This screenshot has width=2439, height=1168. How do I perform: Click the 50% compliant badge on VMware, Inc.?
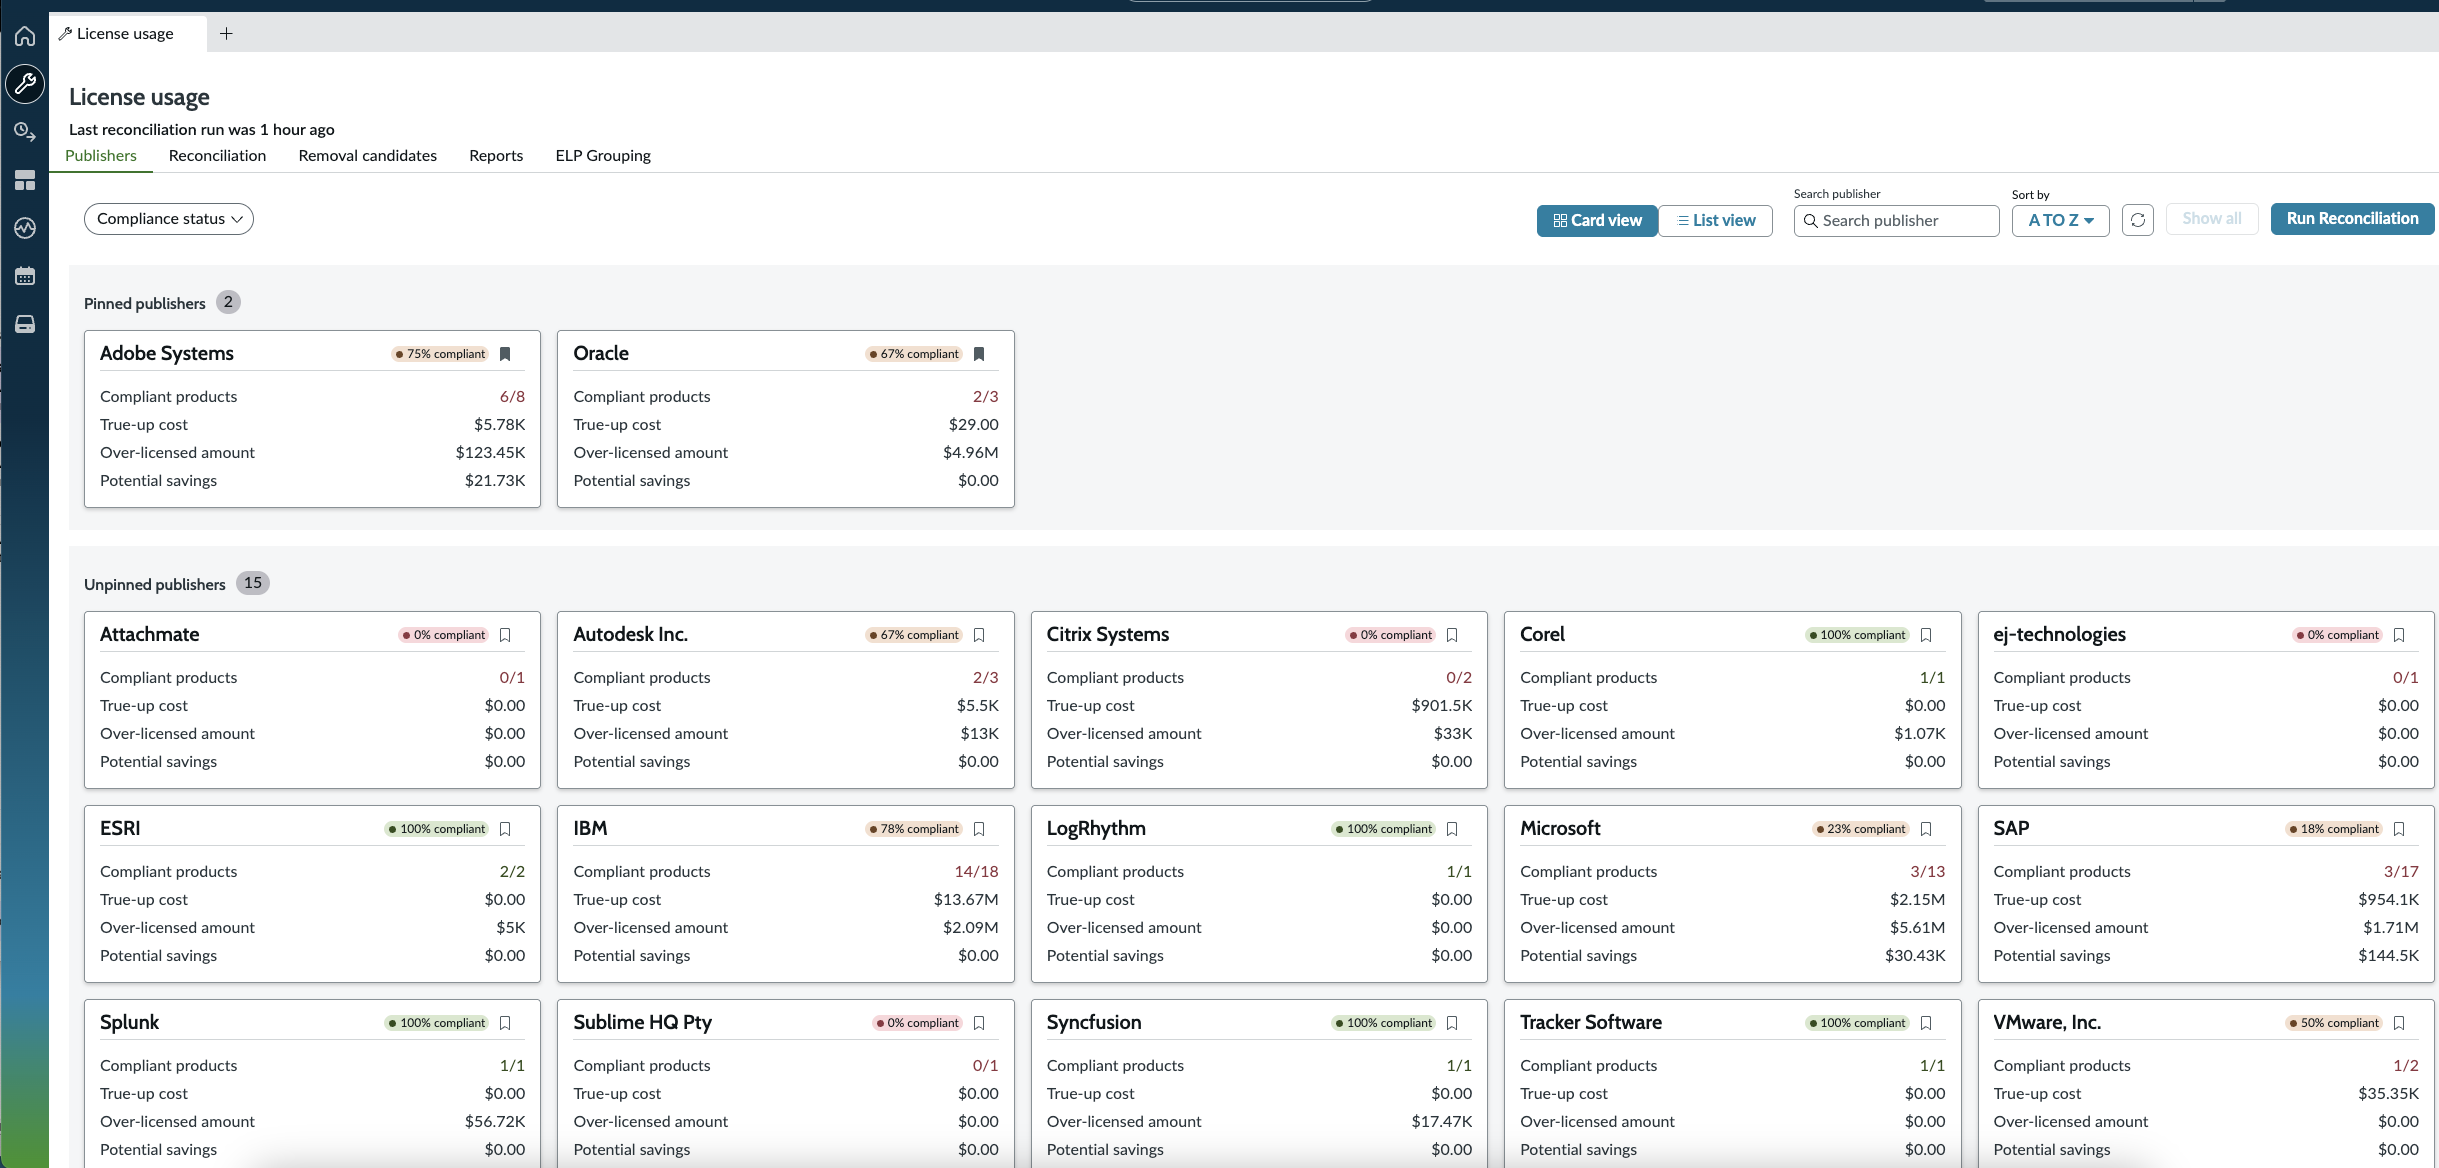point(2334,1023)
